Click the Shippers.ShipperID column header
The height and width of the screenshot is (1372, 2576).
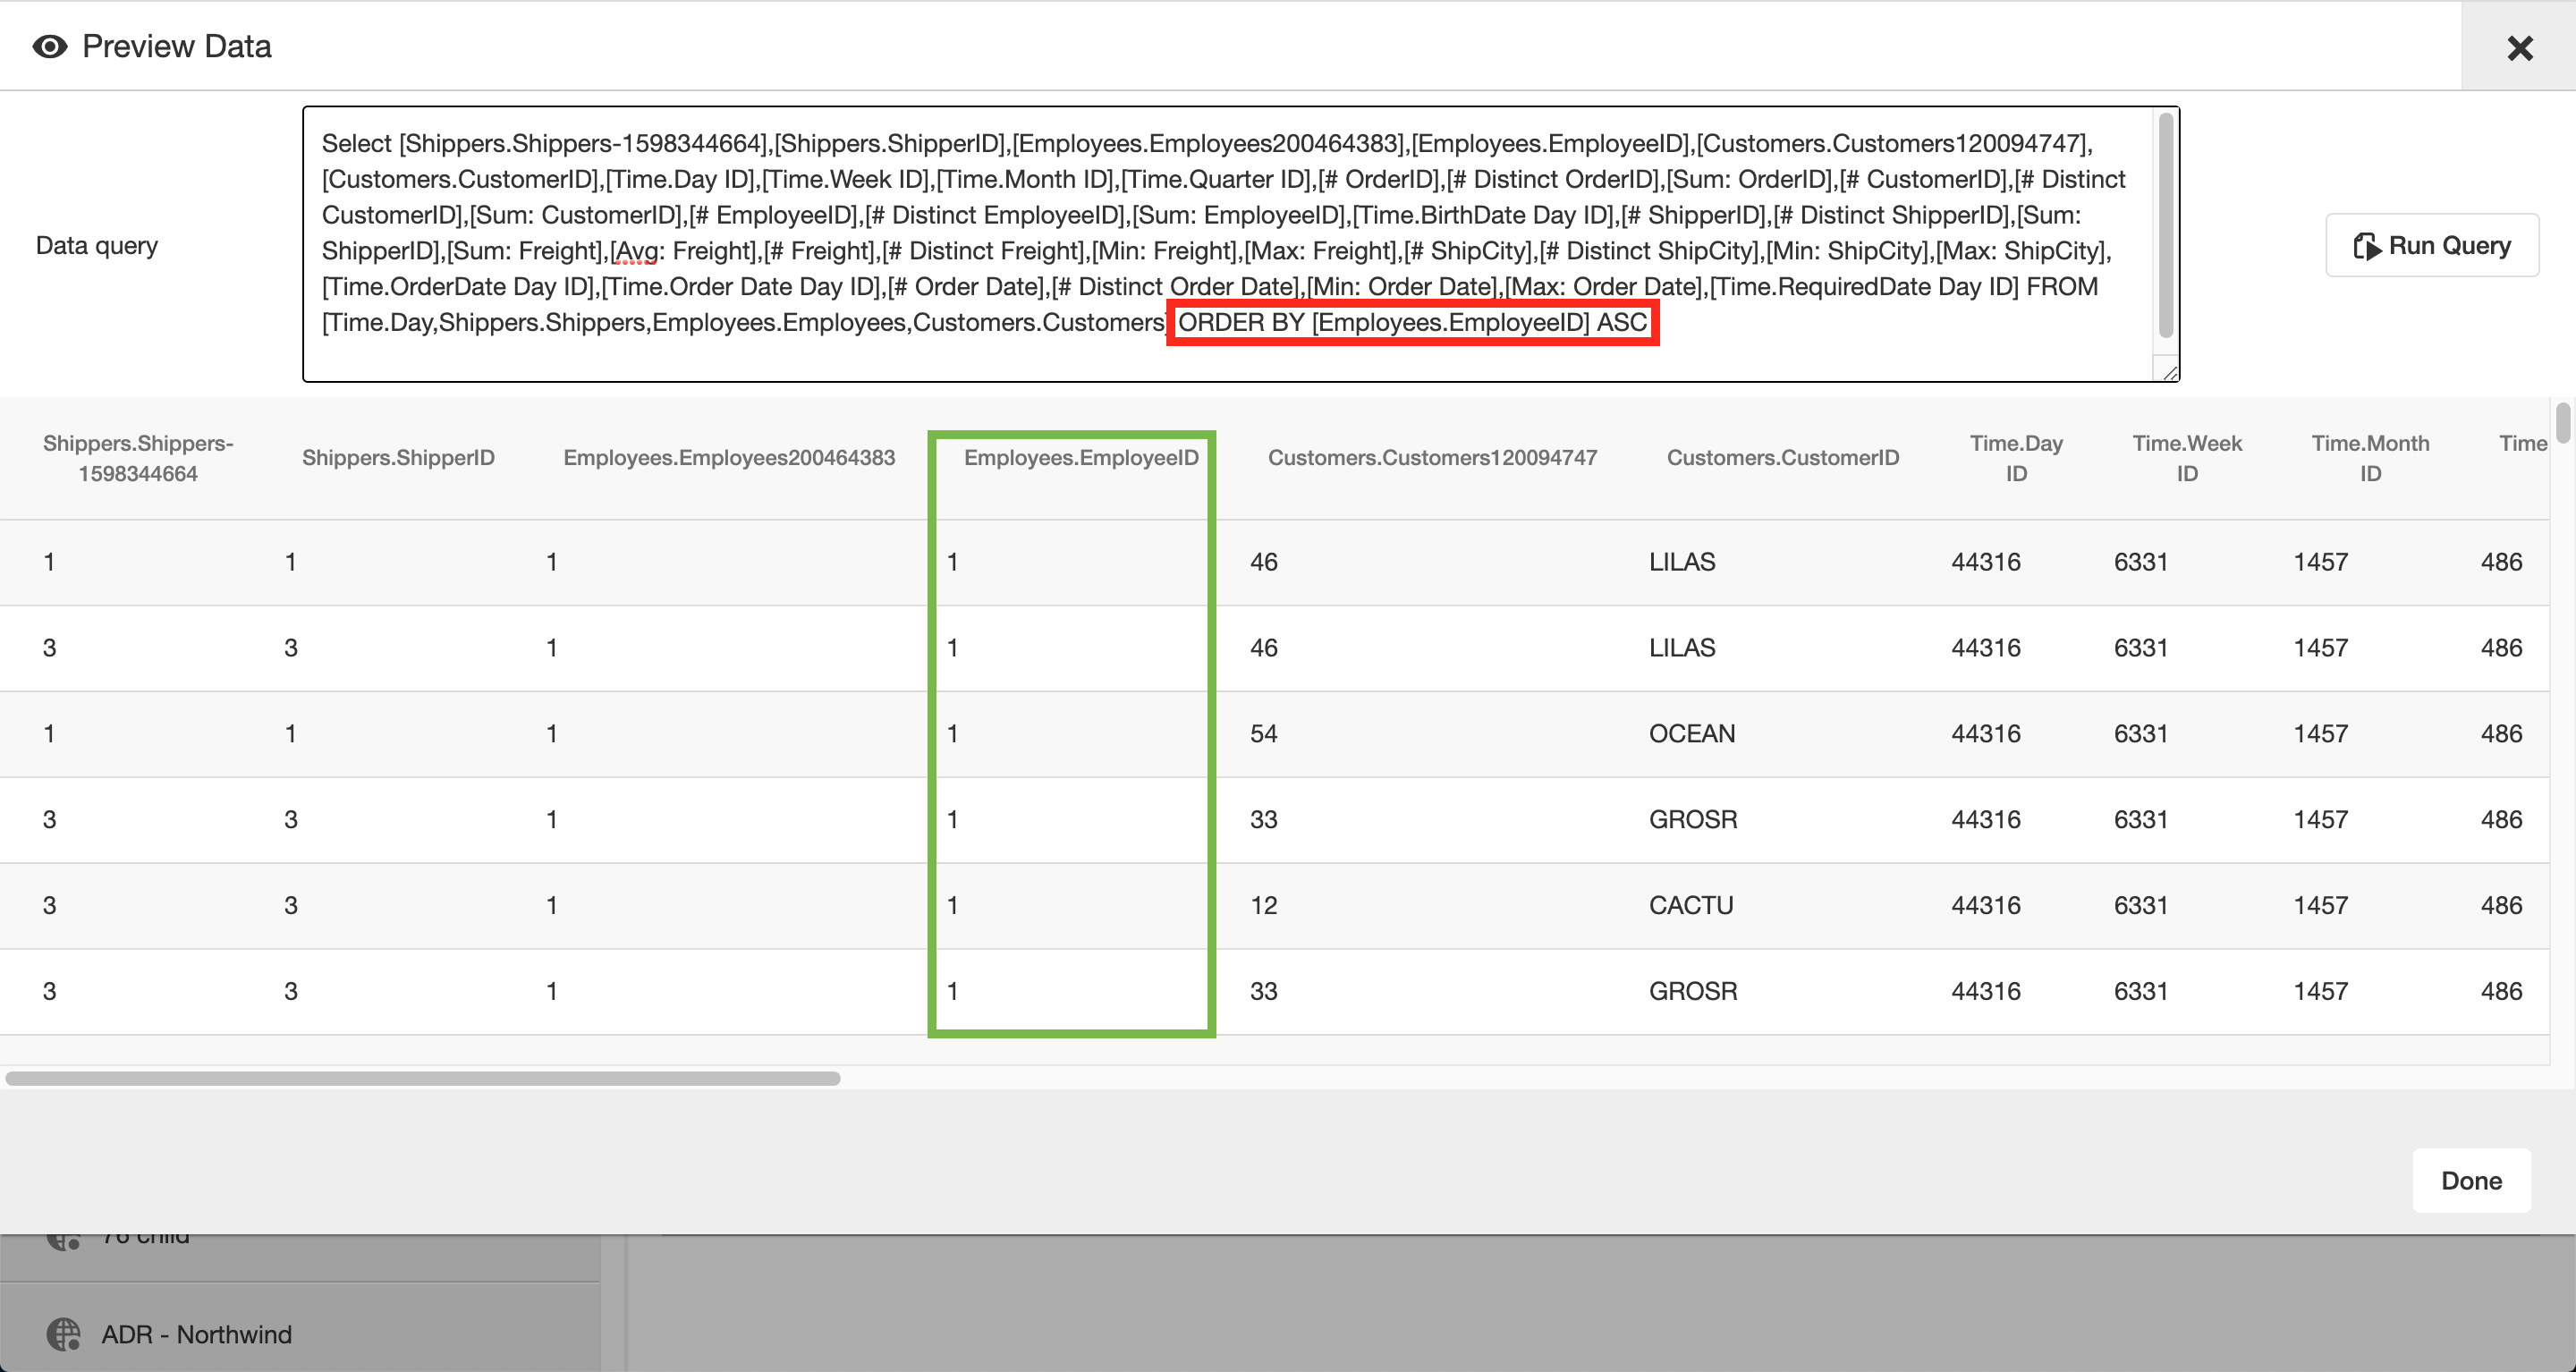tap(398, 458)
